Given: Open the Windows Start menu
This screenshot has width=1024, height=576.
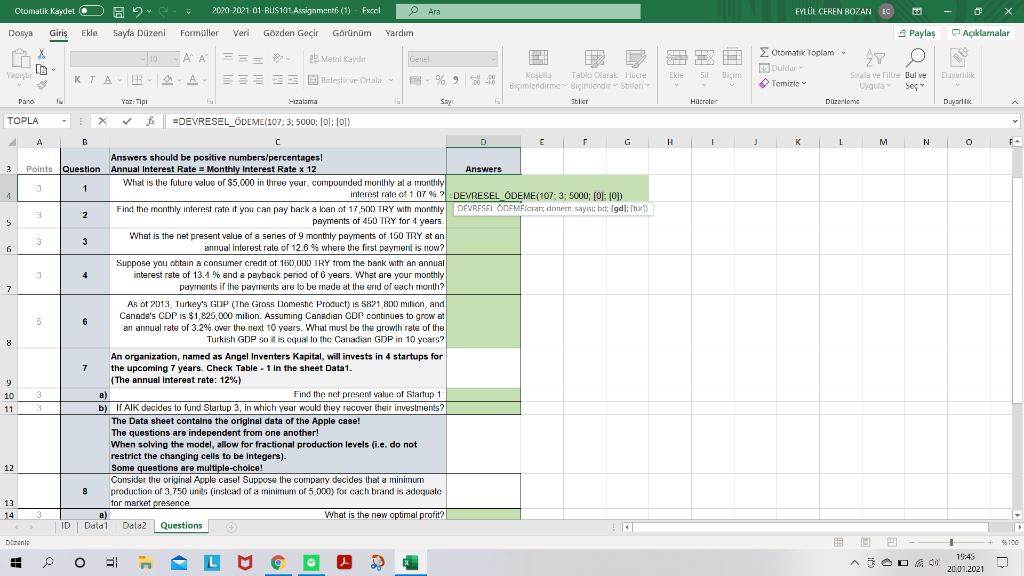Looking at the screenshot, I should click(x=16, y=562).
